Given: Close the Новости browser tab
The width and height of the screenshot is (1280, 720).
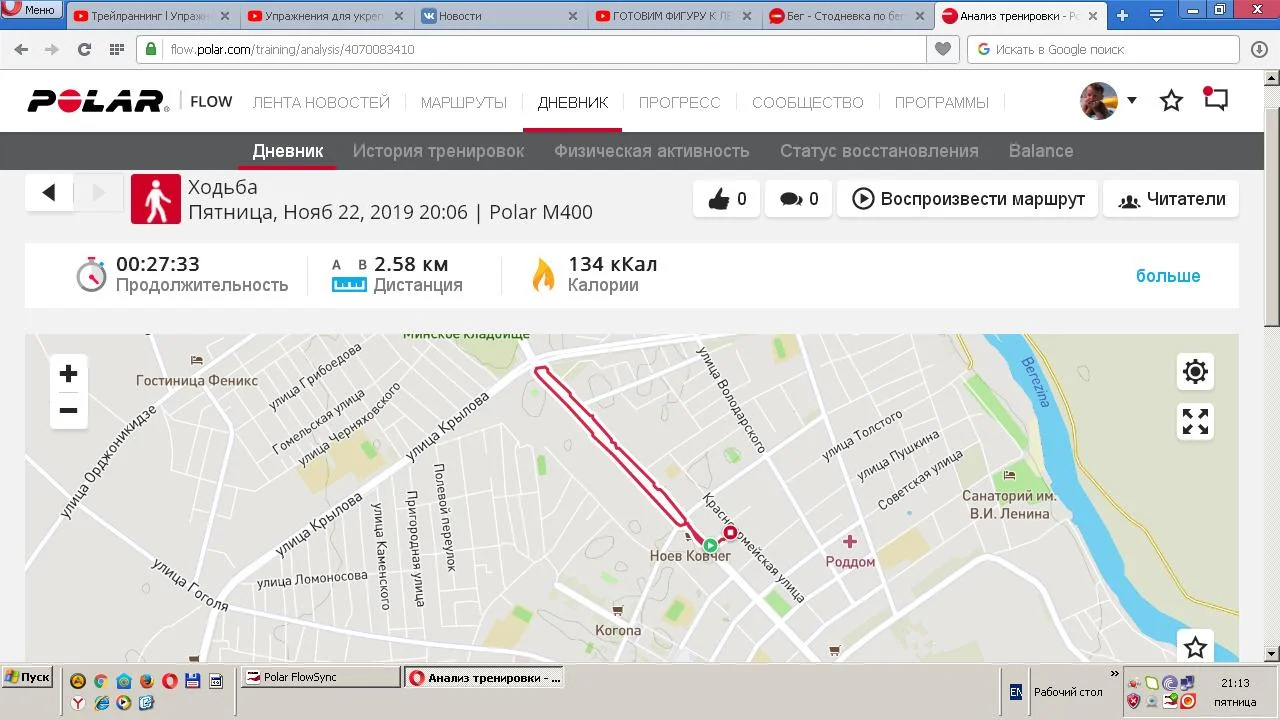Looking at the screenshot, I should (573, 16).
